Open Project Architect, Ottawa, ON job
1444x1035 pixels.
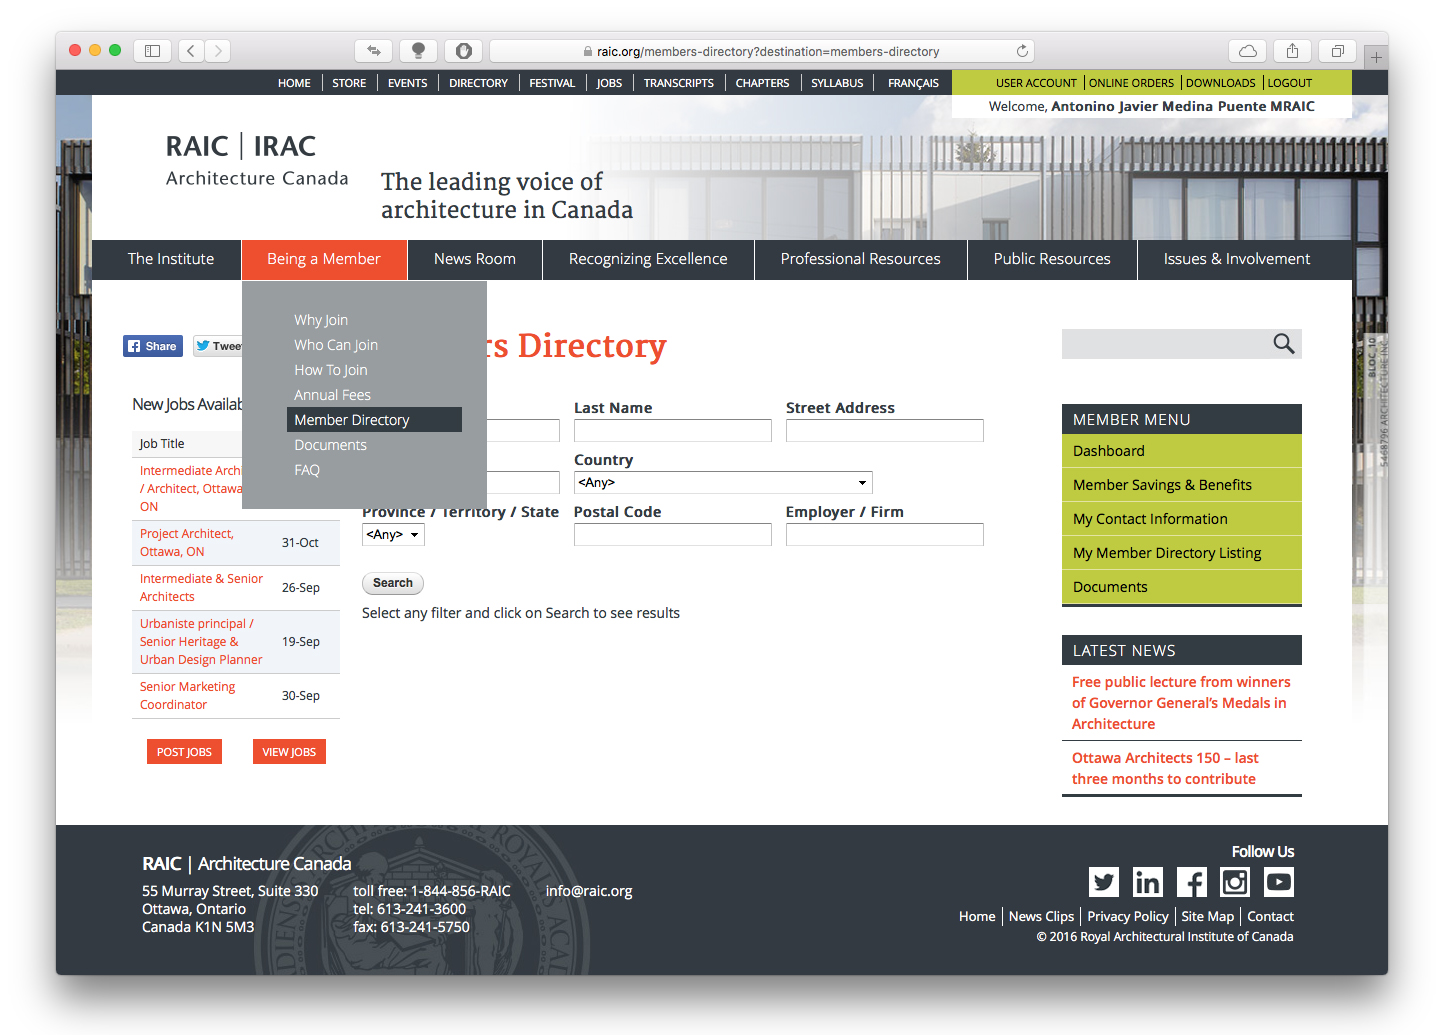[x=187, y=543]
